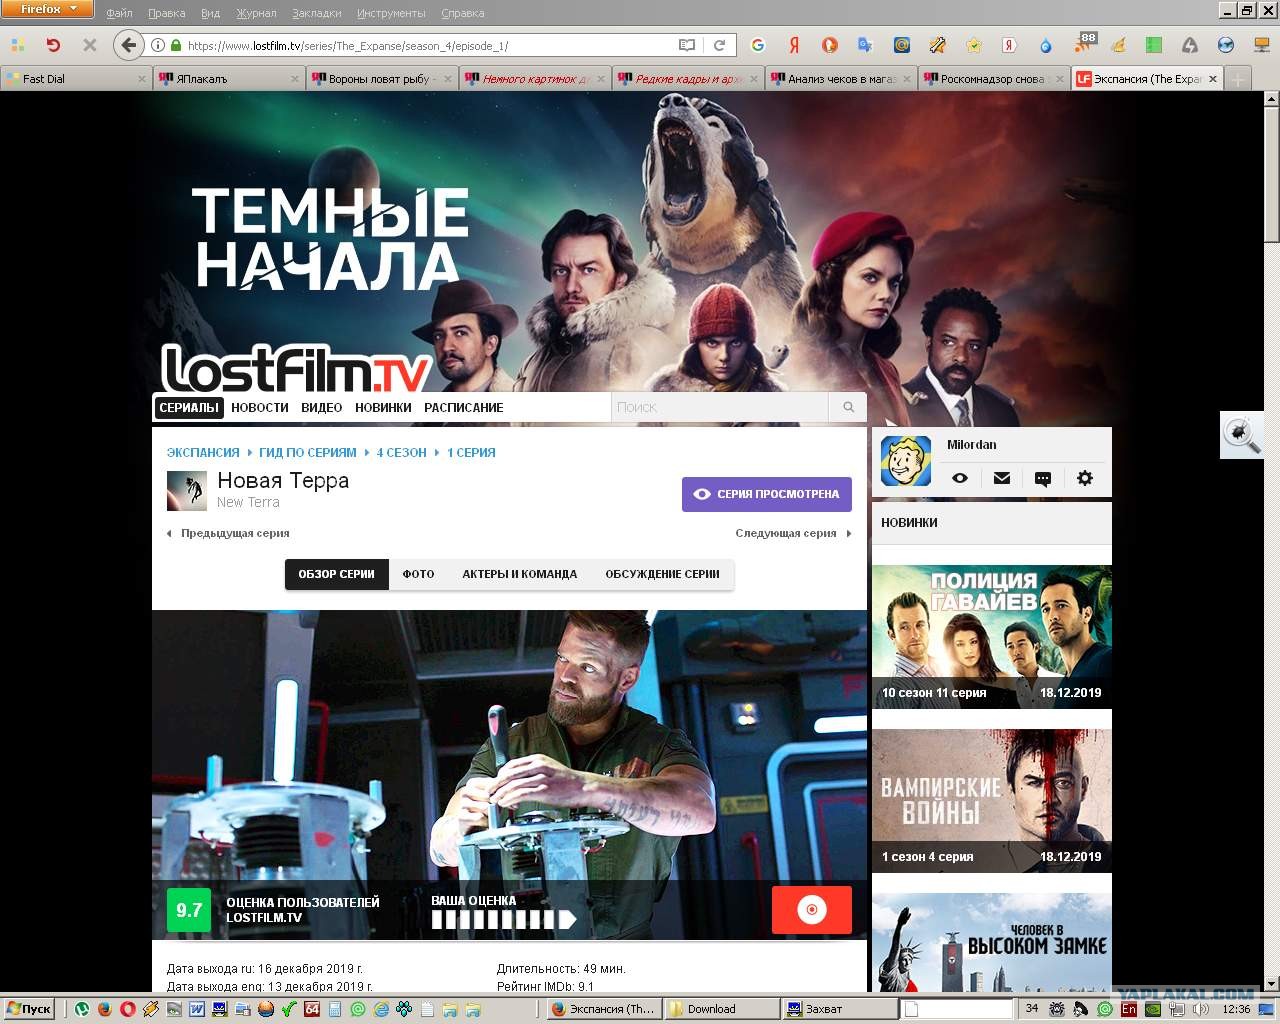Click the blue water drop toolbar icon
Screen dimensions: 1280x1024
pyautogui.click(x=1045, y=46)
